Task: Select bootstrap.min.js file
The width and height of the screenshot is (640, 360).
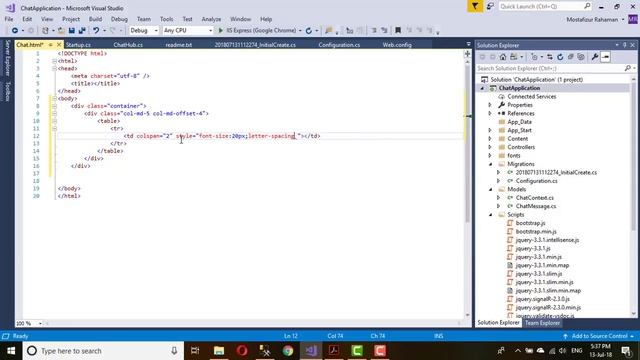Action: point(536,231)
